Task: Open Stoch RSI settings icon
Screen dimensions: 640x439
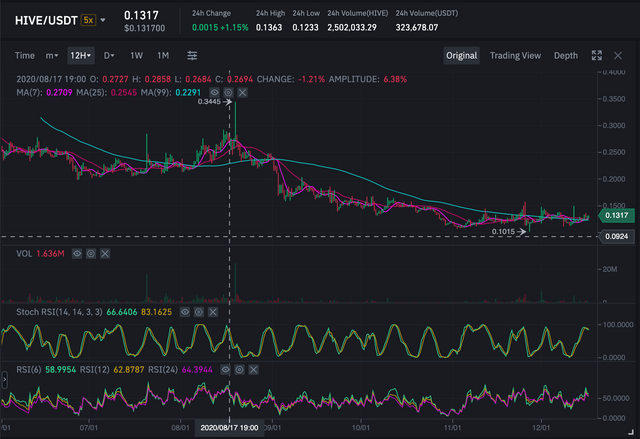Action: point(199,312)
